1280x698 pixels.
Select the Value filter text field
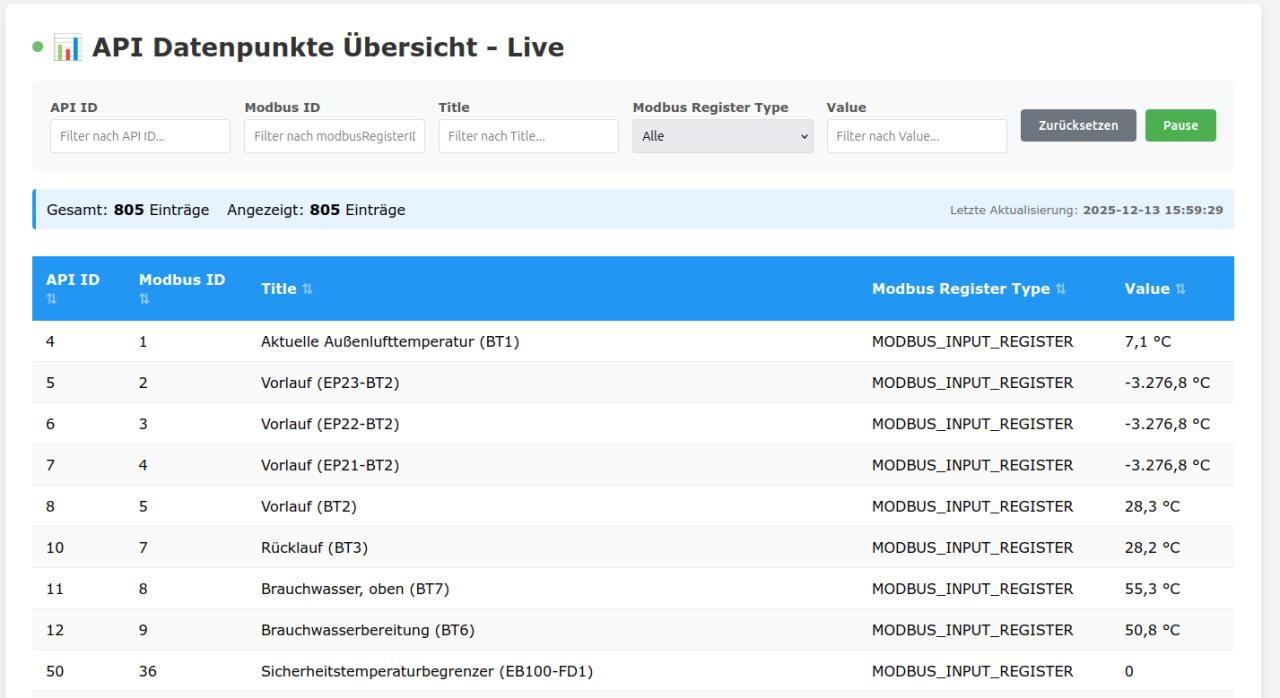pos(916,137)
